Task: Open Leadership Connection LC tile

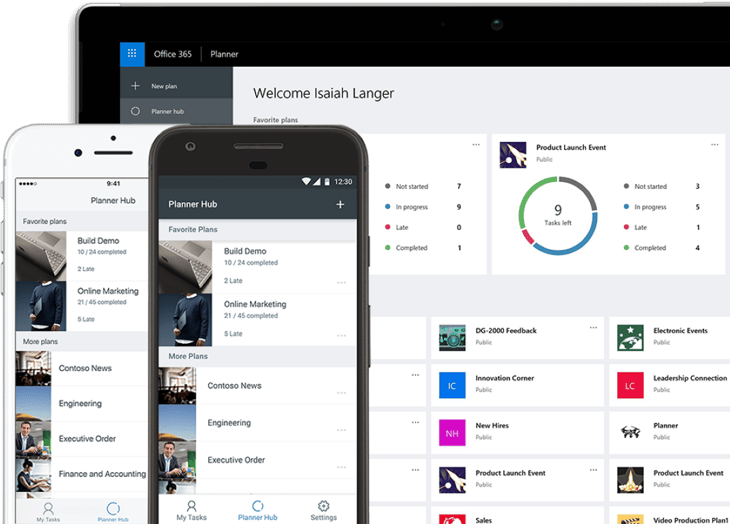Action: tap(630, 385)
